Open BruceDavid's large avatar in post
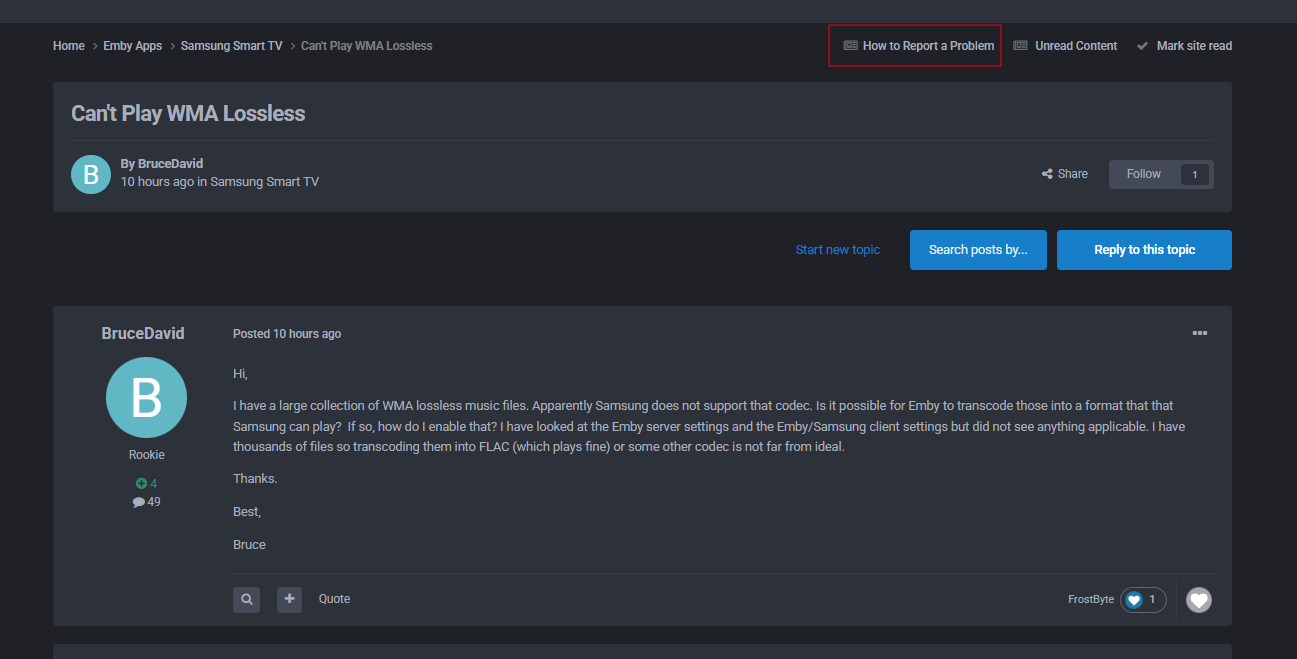Screen dimensions: 1297x659 tap(146, 397)
